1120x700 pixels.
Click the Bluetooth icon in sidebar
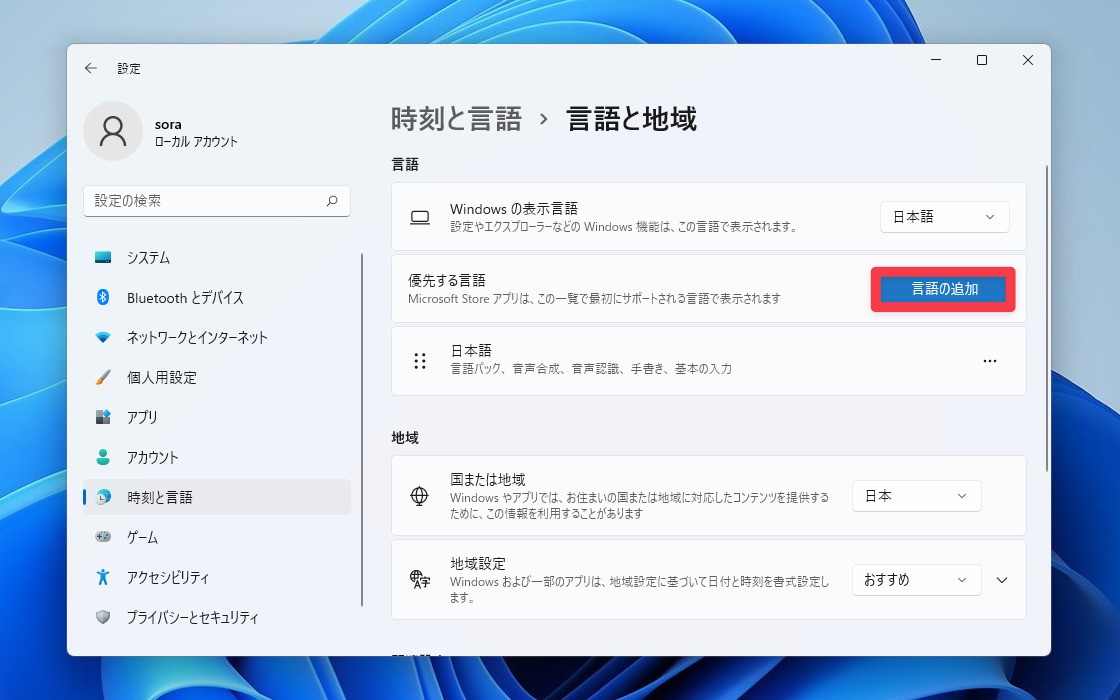103,297
